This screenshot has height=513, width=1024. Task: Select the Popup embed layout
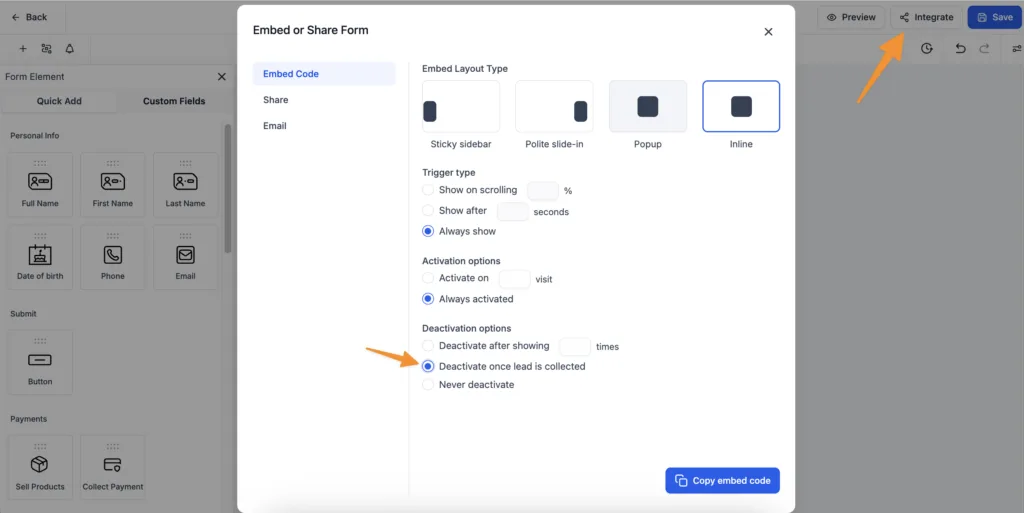point(648,107)
